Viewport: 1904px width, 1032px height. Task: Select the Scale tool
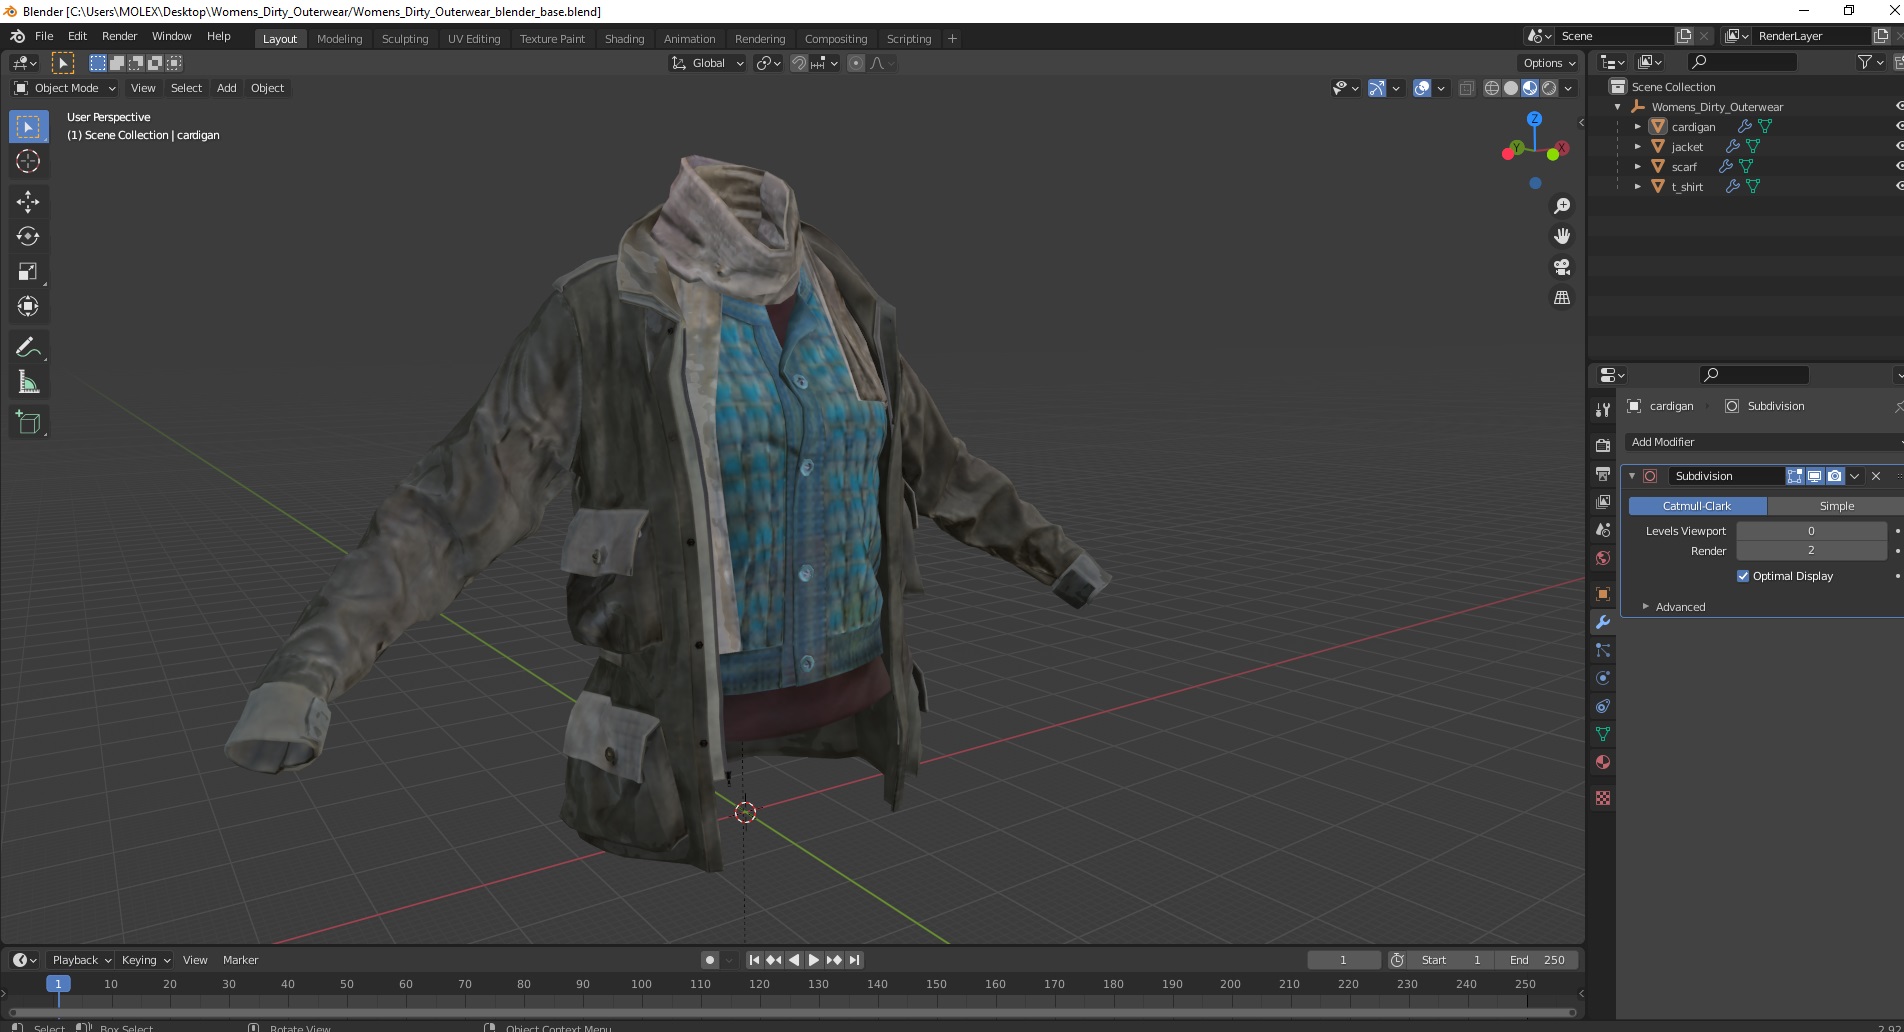coord(28,272)
